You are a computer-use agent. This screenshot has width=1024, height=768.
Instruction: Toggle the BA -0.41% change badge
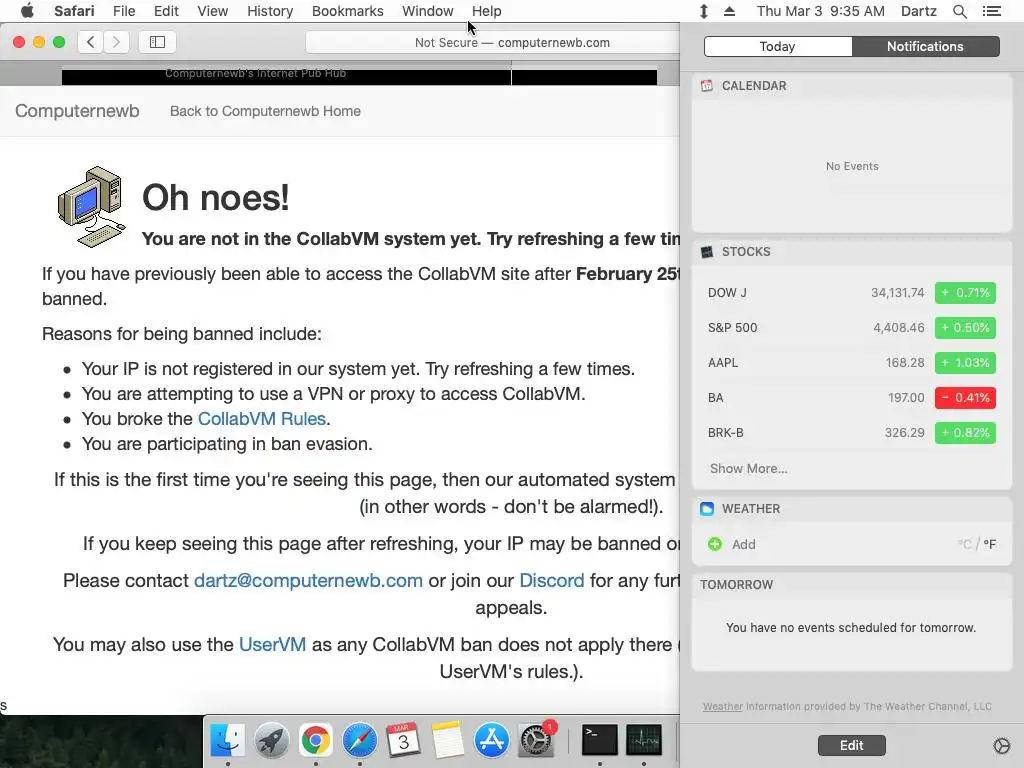coord(965,398)
